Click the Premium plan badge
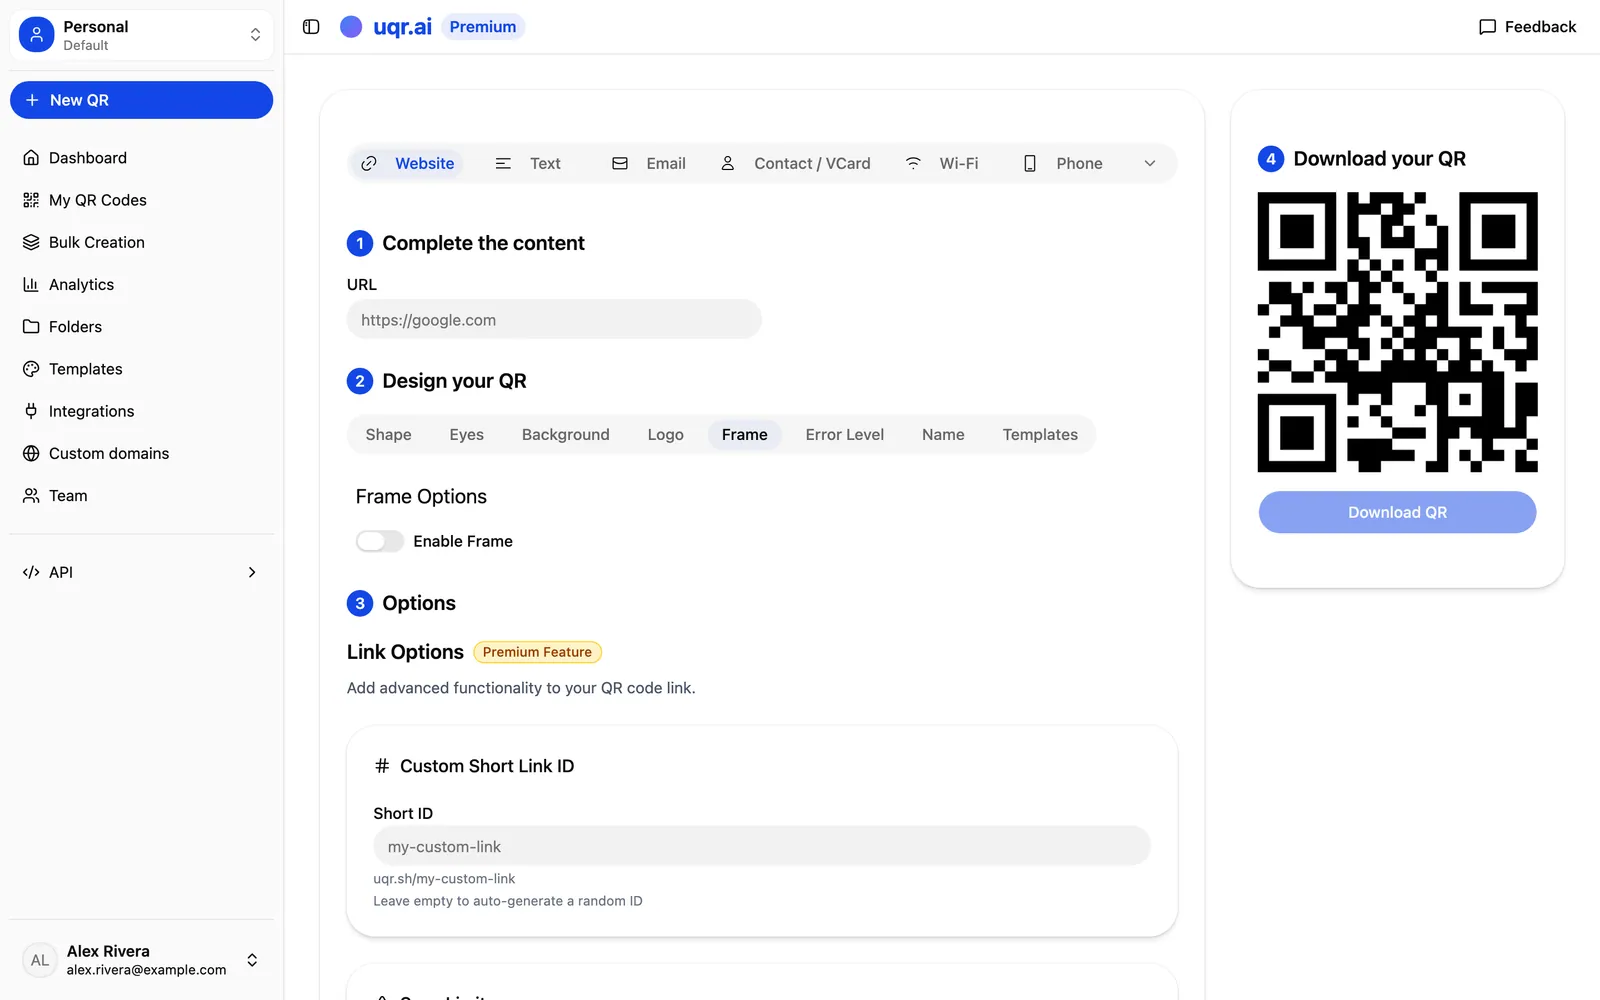 [483, 27]
